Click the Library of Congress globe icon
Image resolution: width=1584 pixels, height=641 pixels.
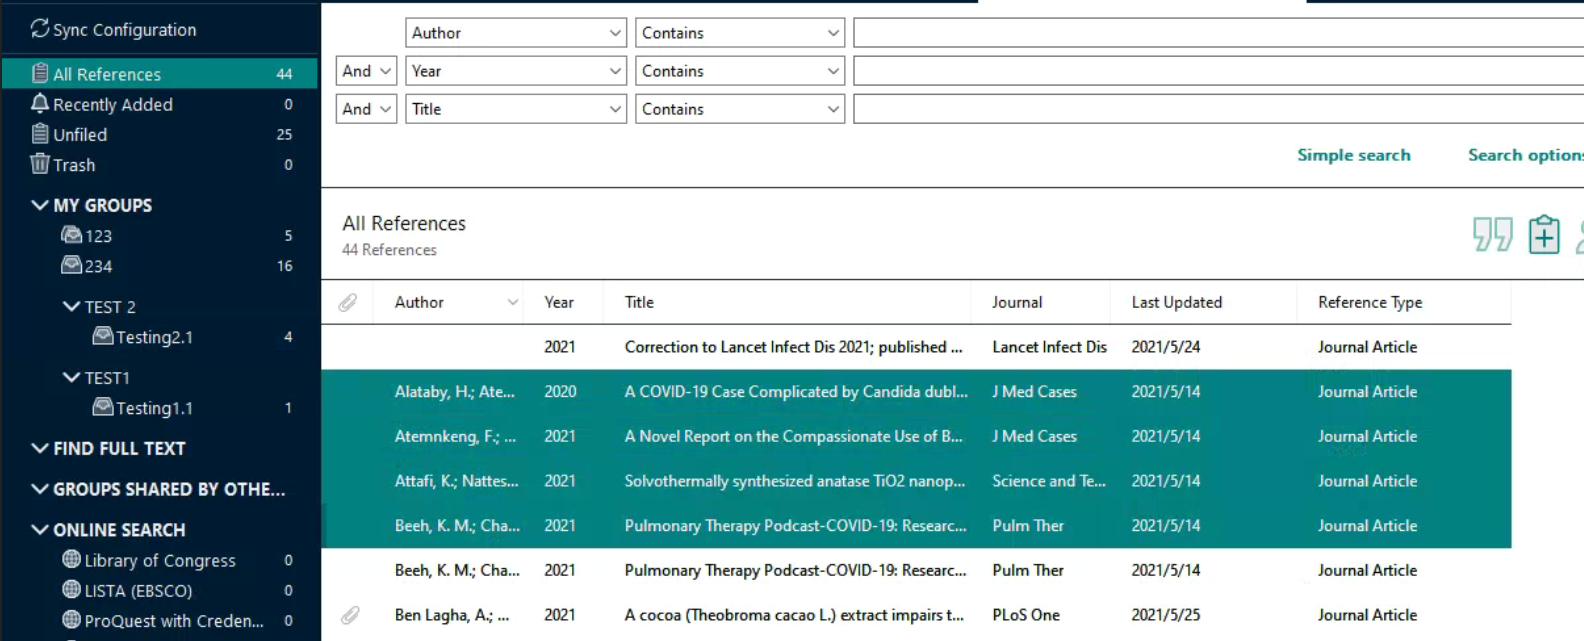tap(72, 560)
